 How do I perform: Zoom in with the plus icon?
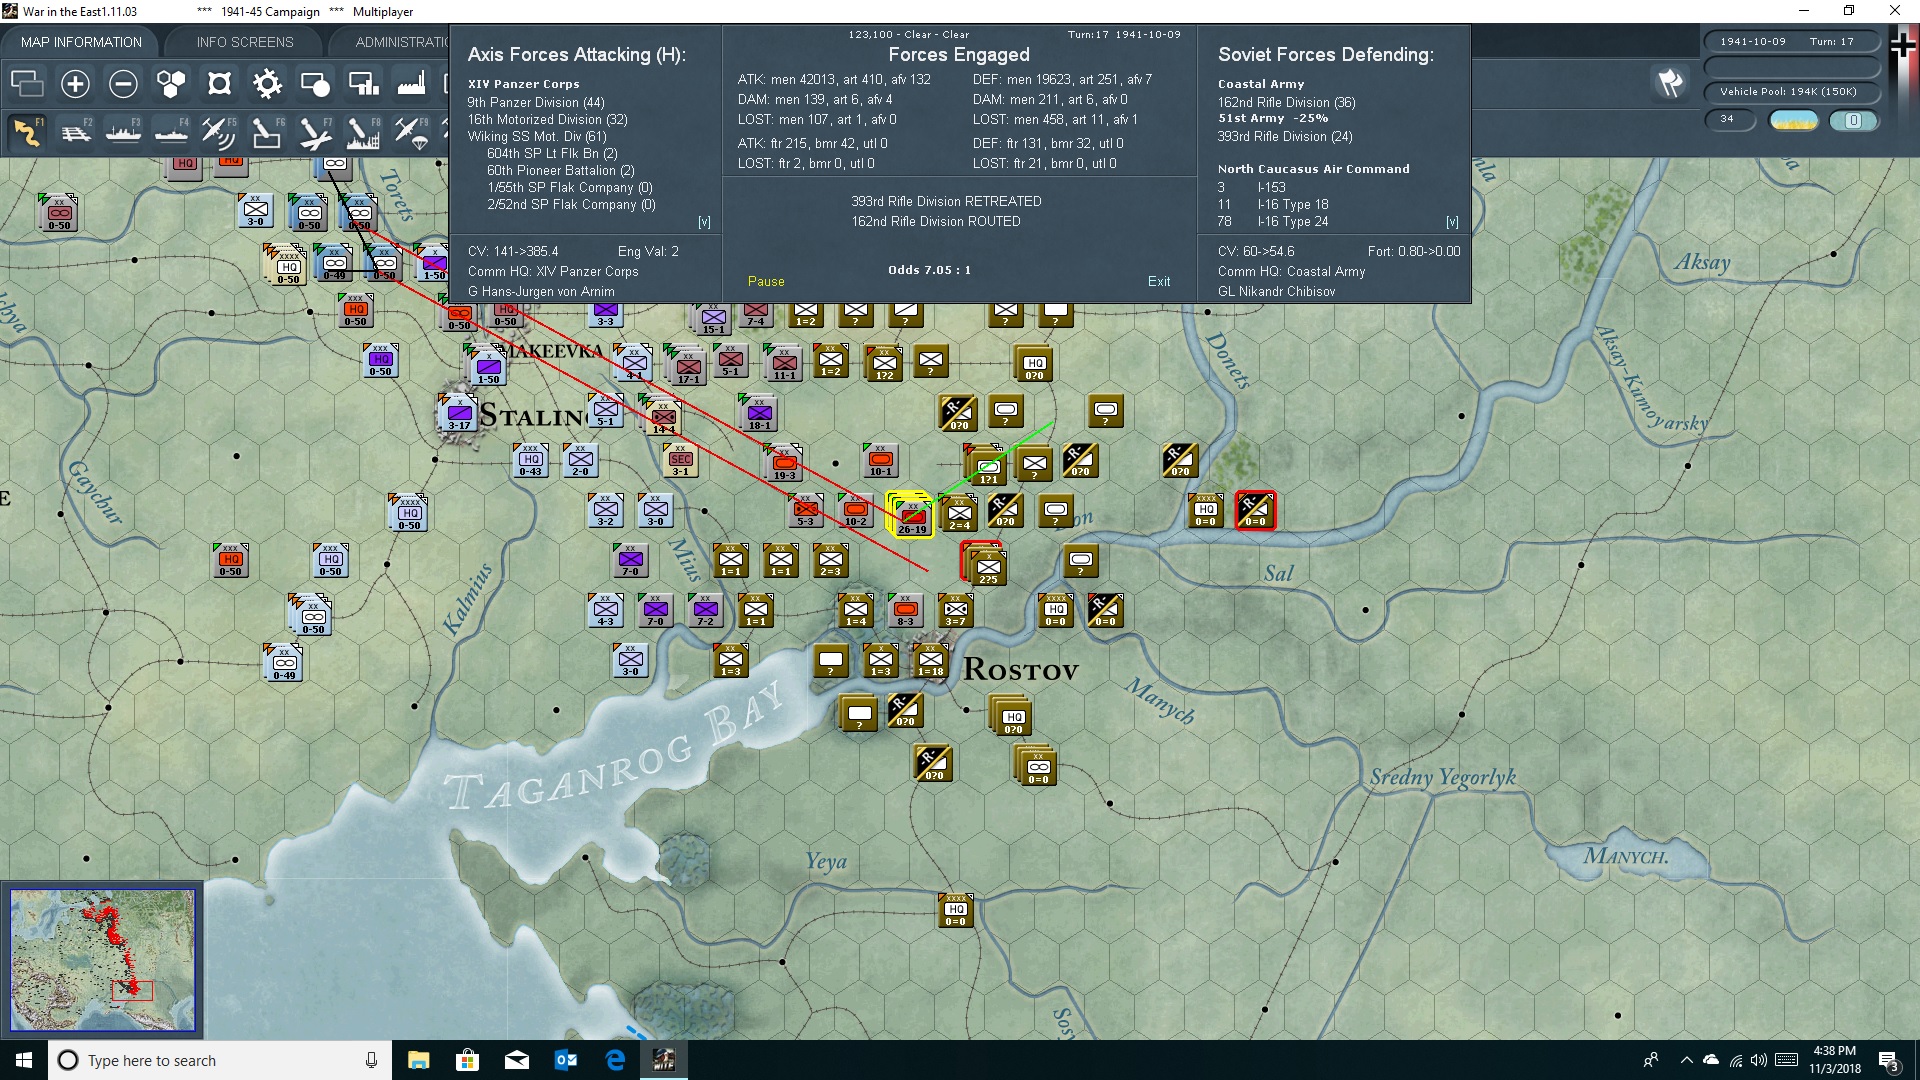coord(75,84)
